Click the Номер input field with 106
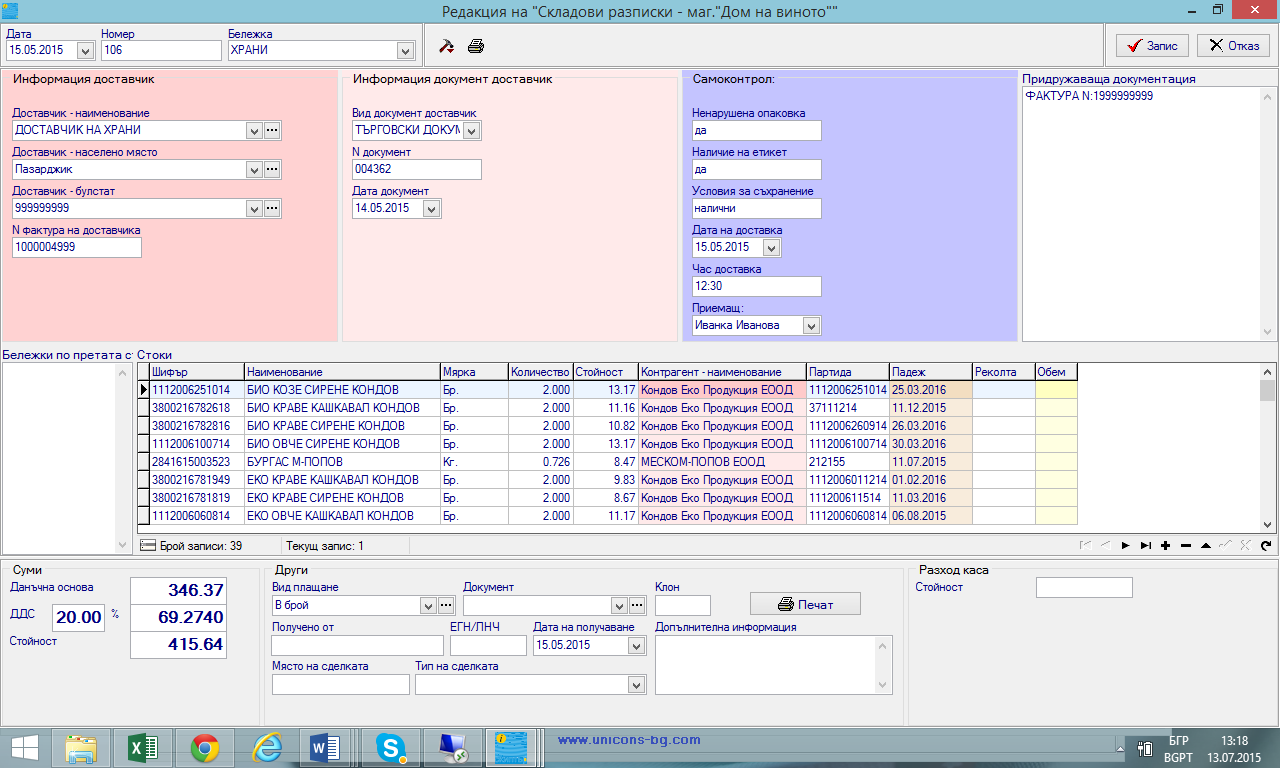 [x=161, y=50]
